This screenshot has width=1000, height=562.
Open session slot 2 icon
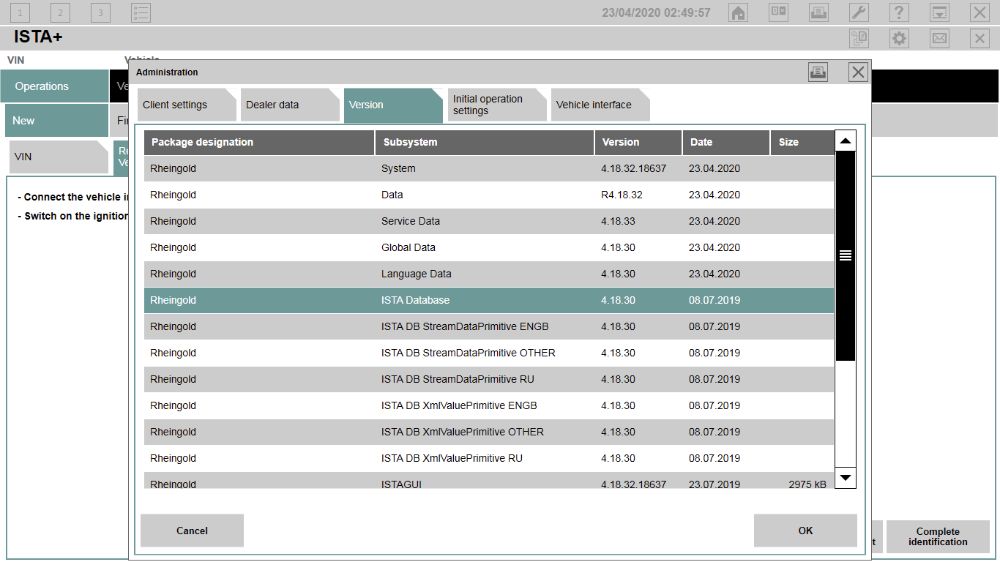[60, 13]
